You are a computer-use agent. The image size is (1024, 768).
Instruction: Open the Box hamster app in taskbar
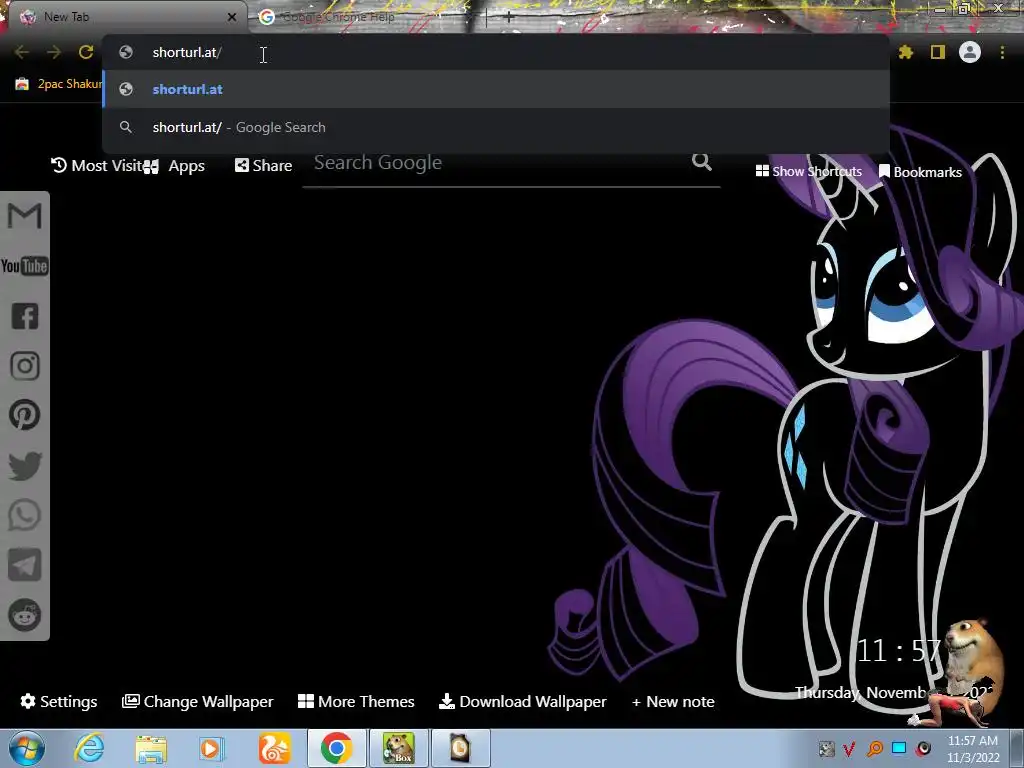click(398, 748)
